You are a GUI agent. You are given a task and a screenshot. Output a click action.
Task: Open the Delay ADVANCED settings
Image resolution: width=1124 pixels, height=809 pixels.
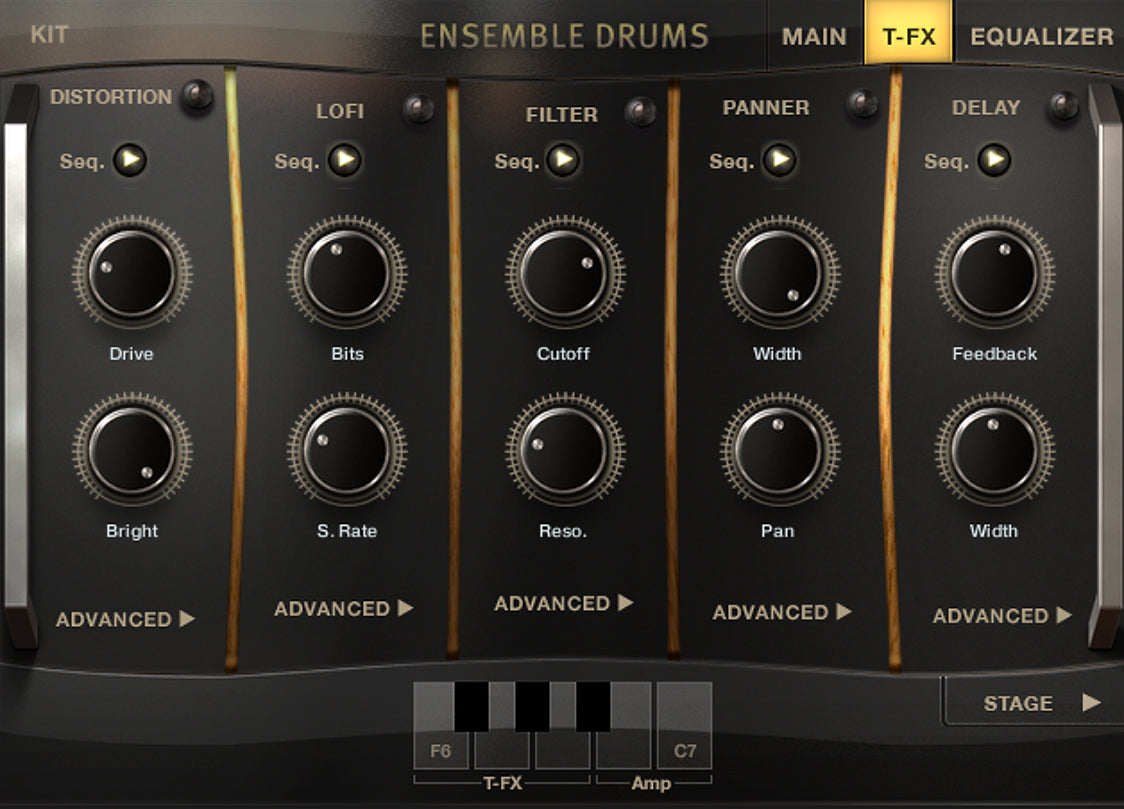(1002, 615)
